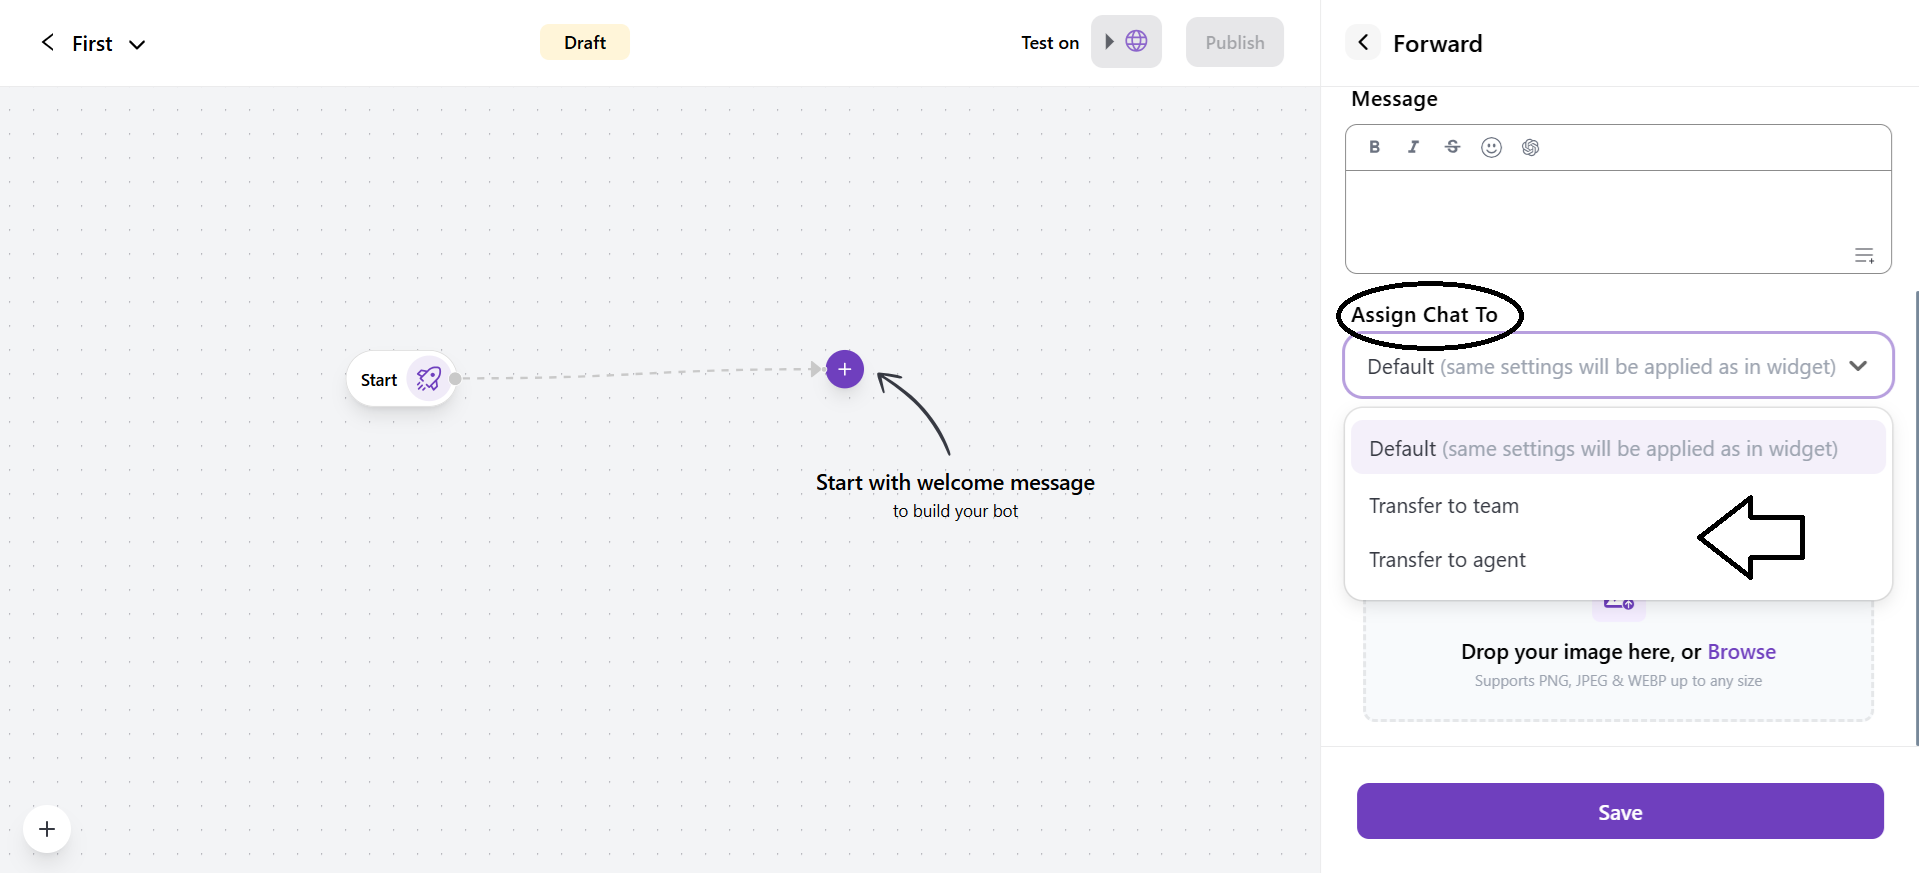The height and width of the screenshot is (873, 1919).
Task: Apply strikethrough formatting to the message
Action: pyautogui.click(x=1452, y=147)
